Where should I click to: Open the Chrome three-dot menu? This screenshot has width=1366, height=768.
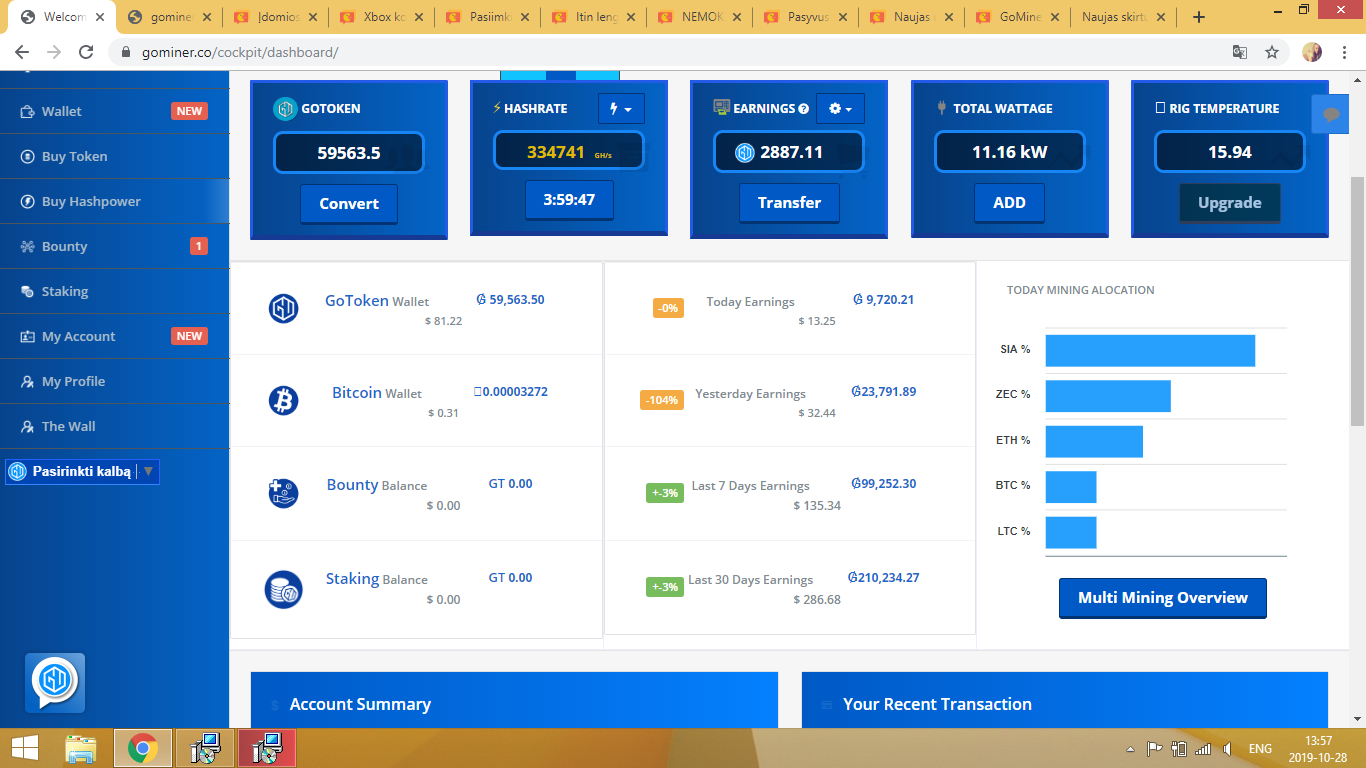pos(1344,52)
